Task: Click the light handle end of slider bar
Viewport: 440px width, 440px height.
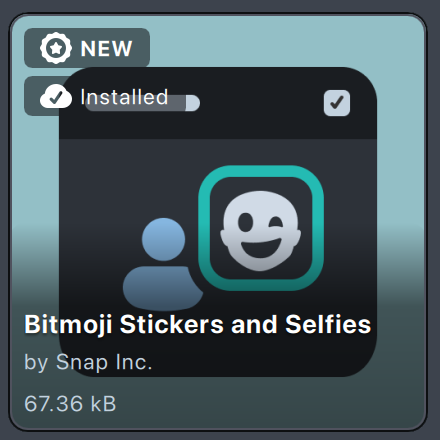Action: pyautogui.click(x=192, y=103)
